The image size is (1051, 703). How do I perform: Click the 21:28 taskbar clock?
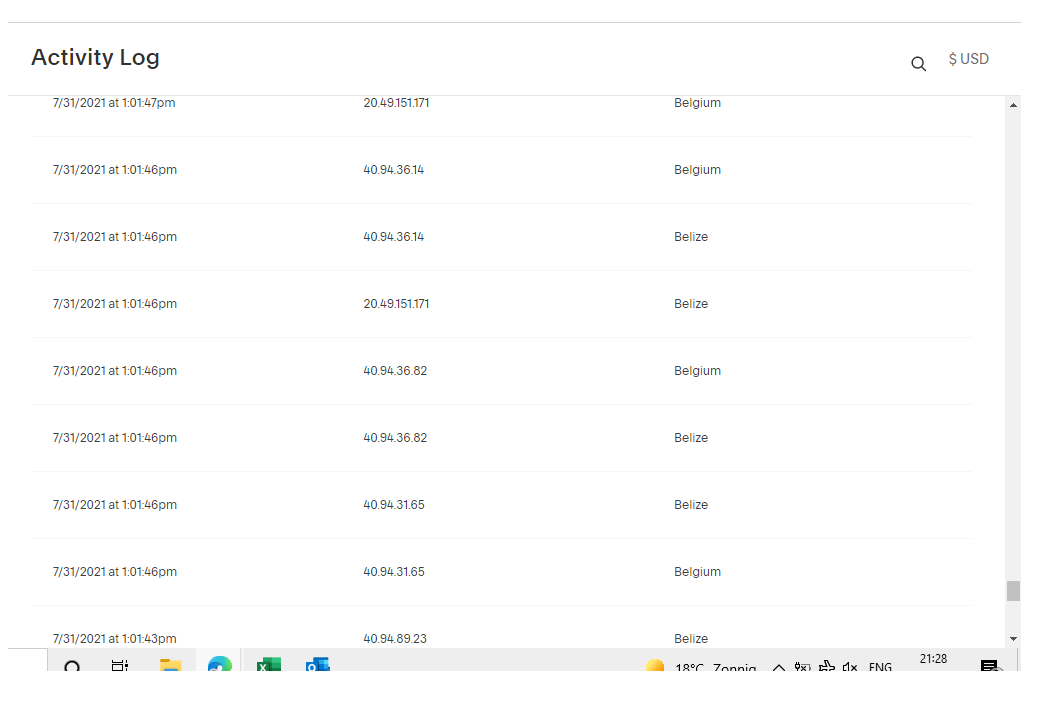point(933,659)
